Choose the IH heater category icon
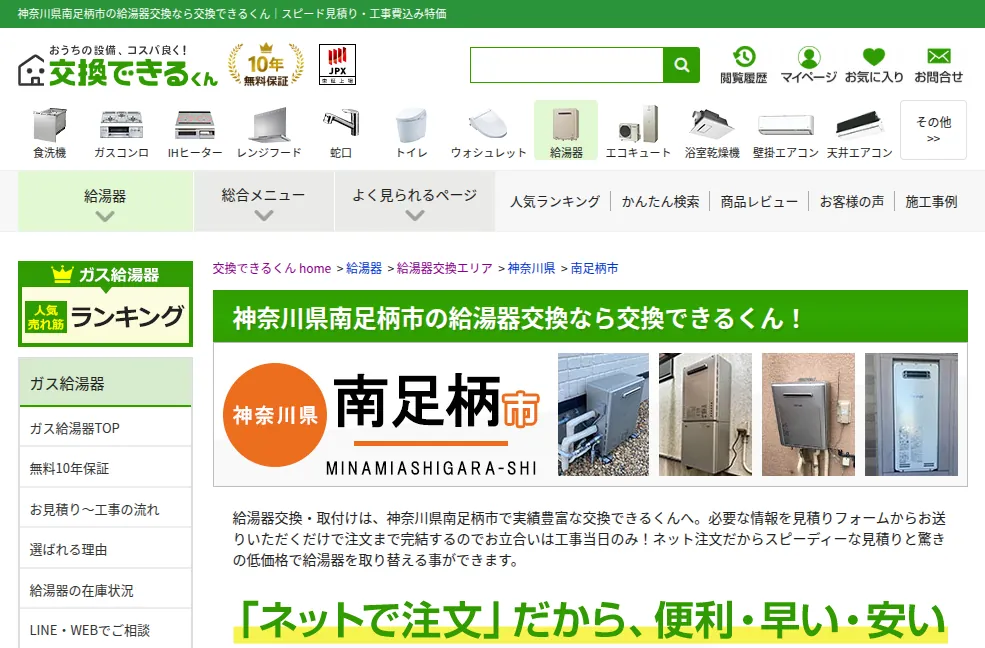The image size is (985, 648). [195, 124]
